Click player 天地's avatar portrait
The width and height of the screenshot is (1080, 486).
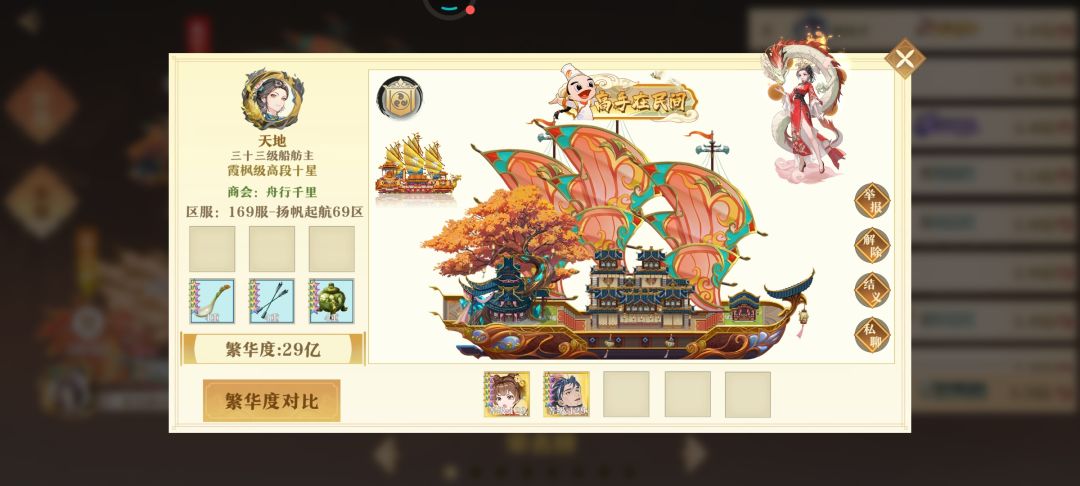click(272, 100)
